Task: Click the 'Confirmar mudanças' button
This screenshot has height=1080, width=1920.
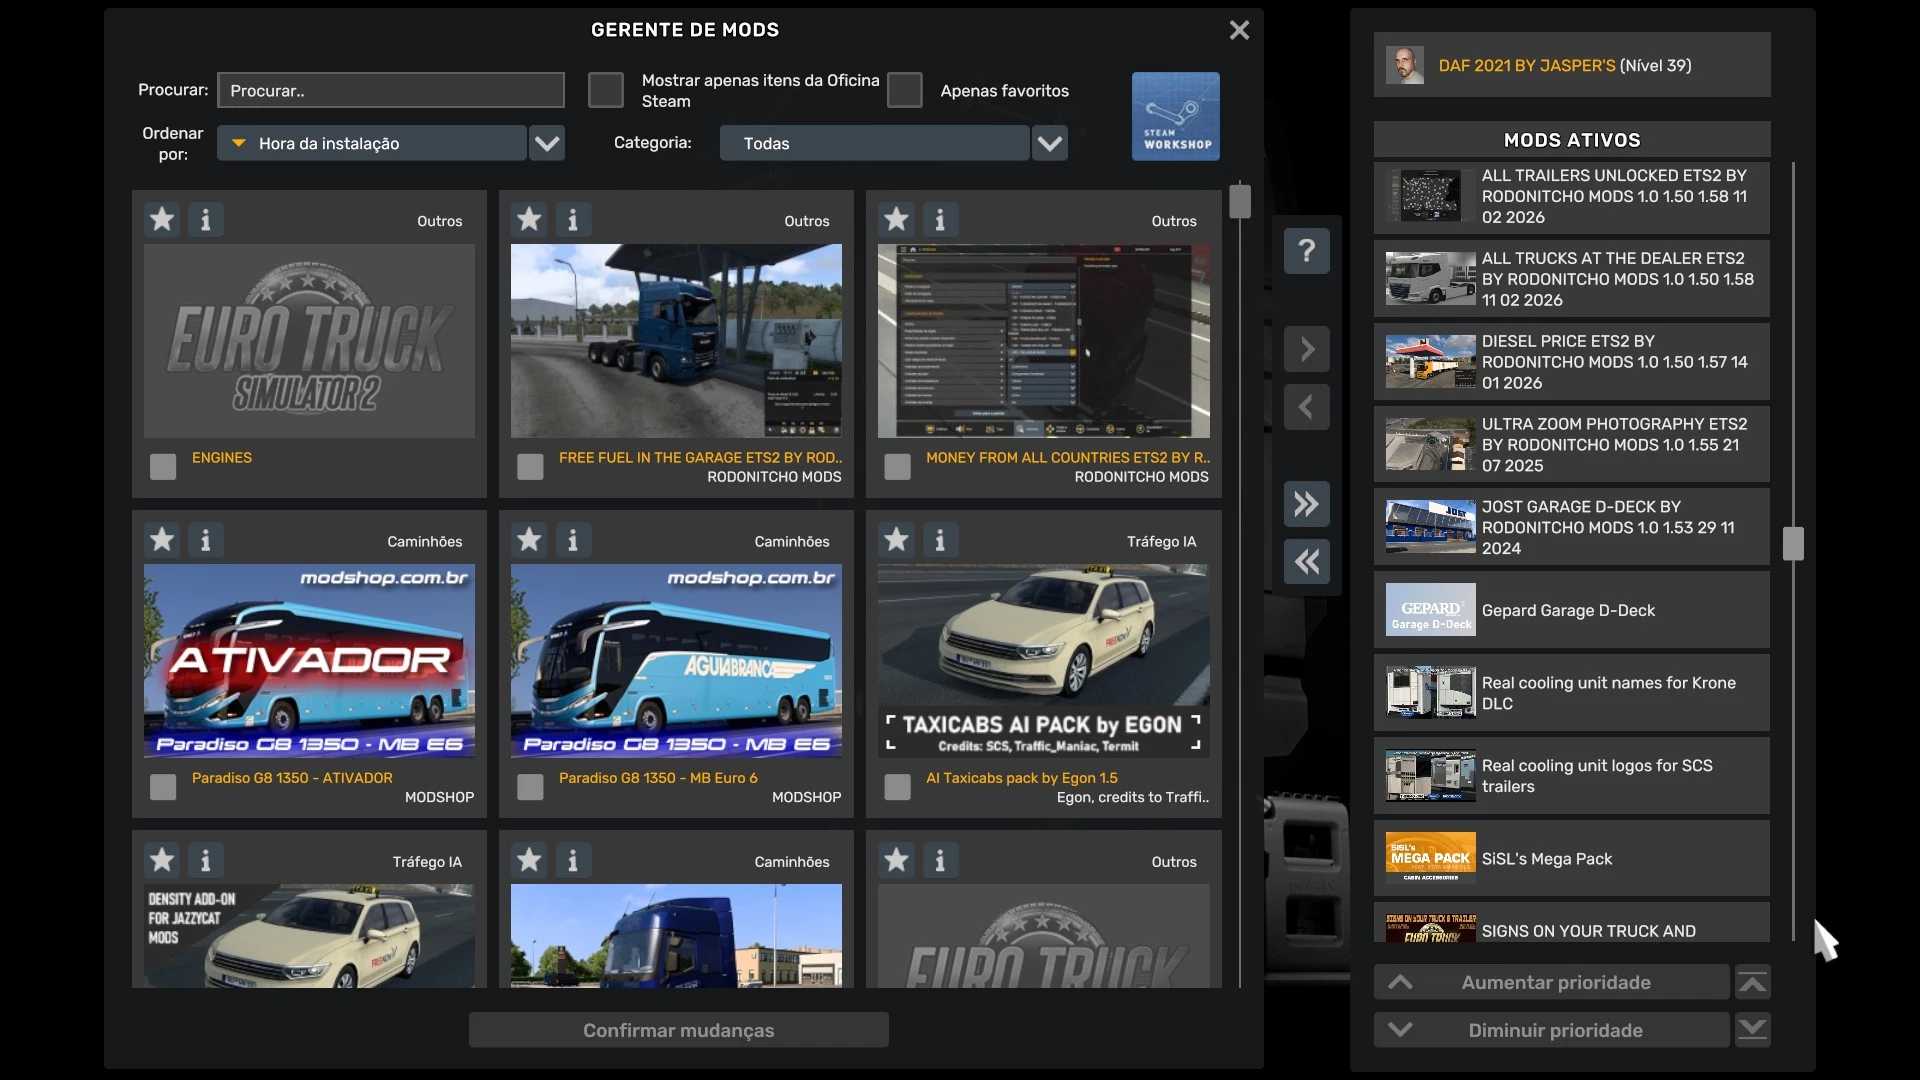Action: pyautogui.click(x=678, y=1030)
